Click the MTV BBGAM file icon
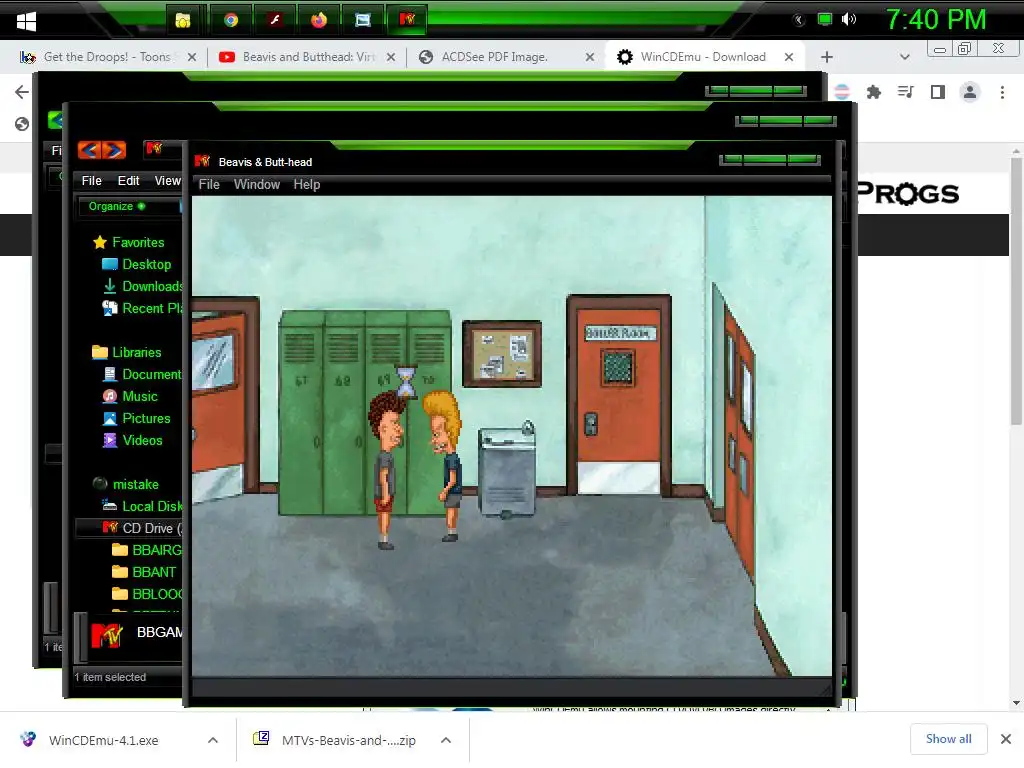Screen dimensions: 1024x768 (106, 635)
